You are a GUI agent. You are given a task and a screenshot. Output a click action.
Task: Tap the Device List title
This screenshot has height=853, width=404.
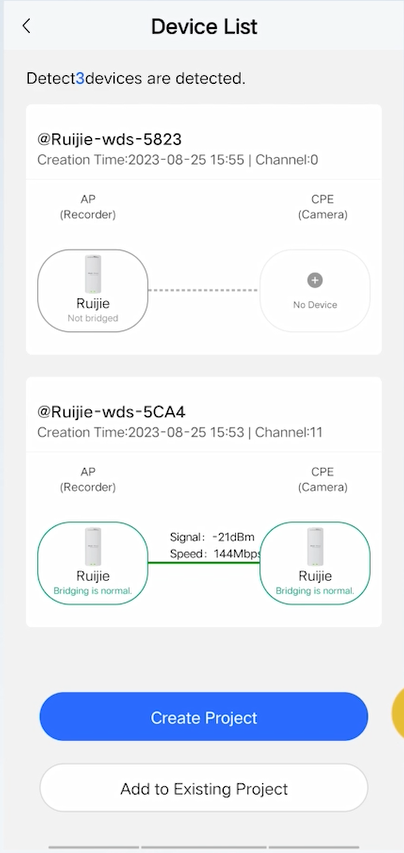(204, 27)
